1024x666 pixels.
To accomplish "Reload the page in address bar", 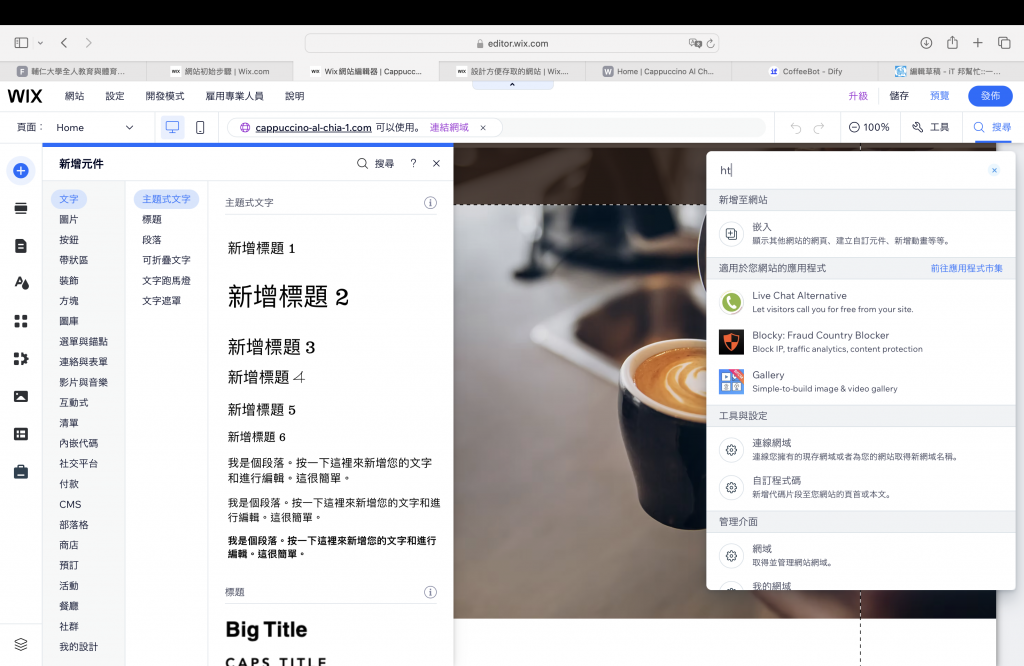I will [x=711, y=44].
